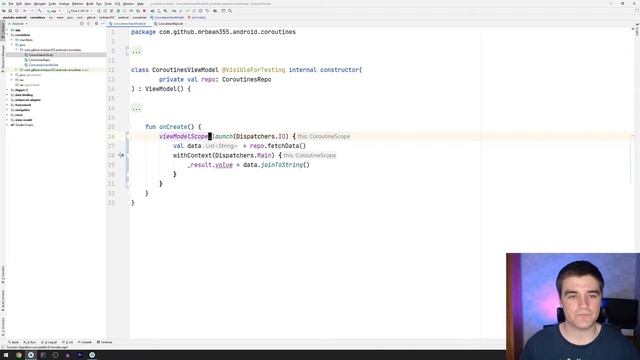Viewport: 640px width, 360px height.
Task: Select the view model module in tree
Action: (23, 120)
